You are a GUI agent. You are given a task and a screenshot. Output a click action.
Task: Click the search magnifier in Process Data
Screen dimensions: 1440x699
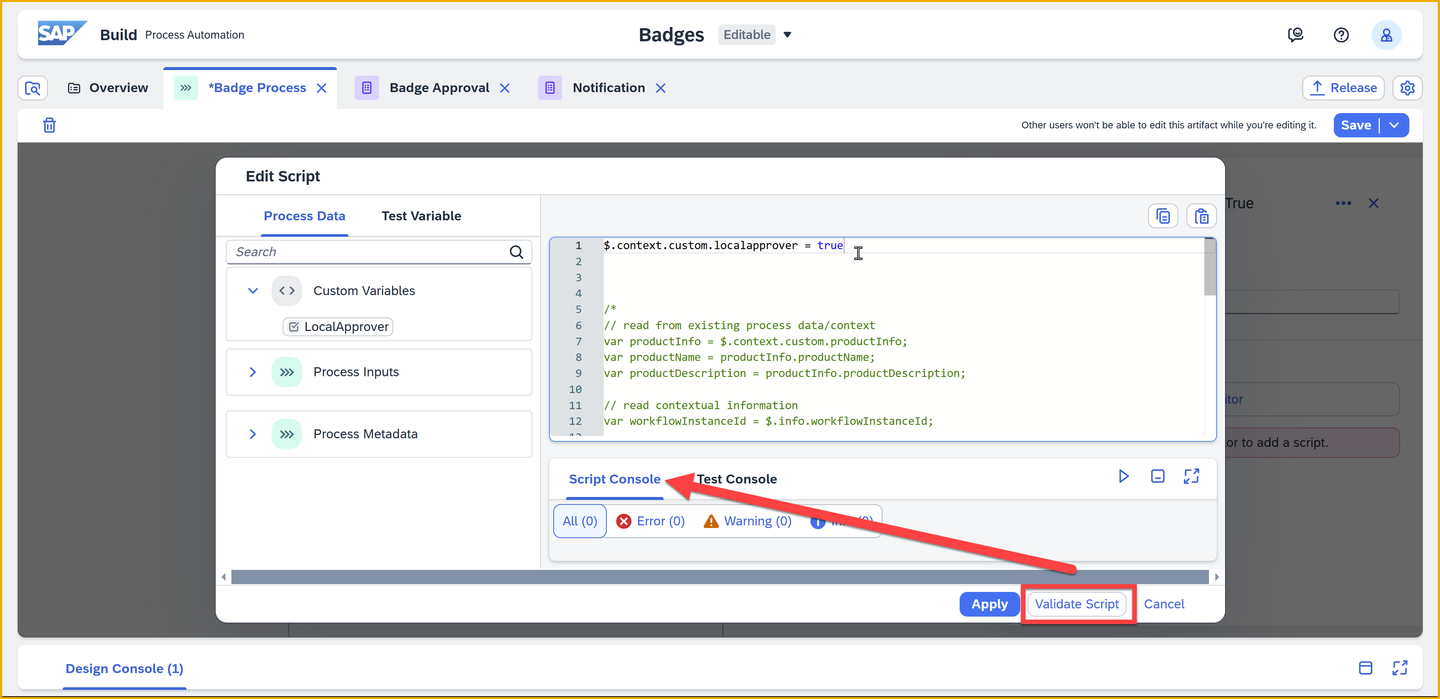[516, 252]
